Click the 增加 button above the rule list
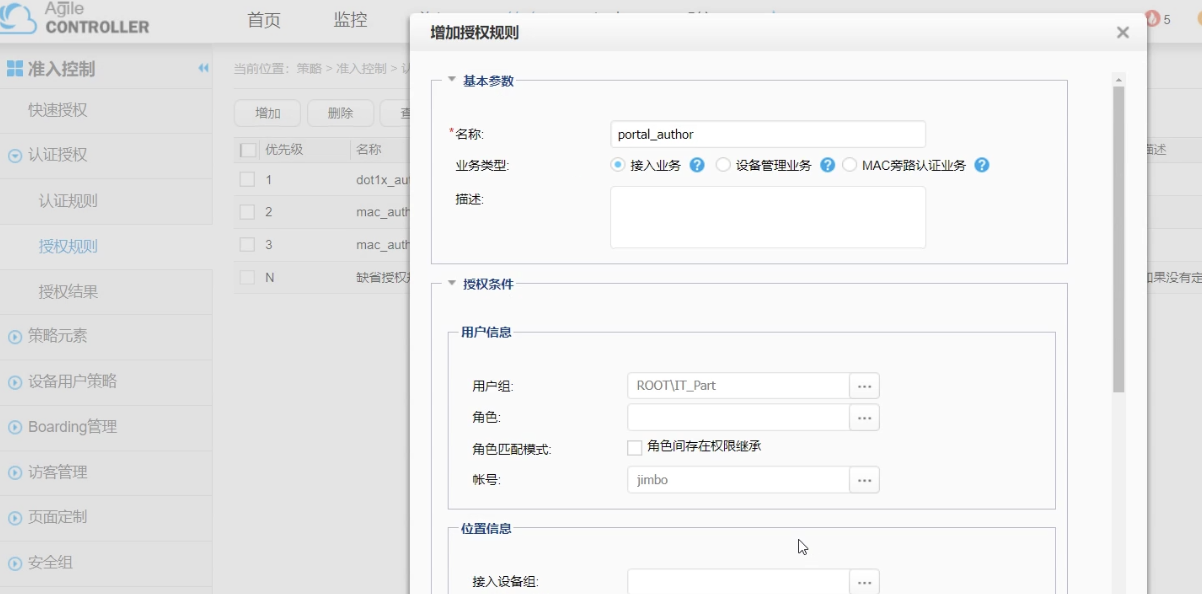Screen dimensions: 1202x594 coord(266,113)
